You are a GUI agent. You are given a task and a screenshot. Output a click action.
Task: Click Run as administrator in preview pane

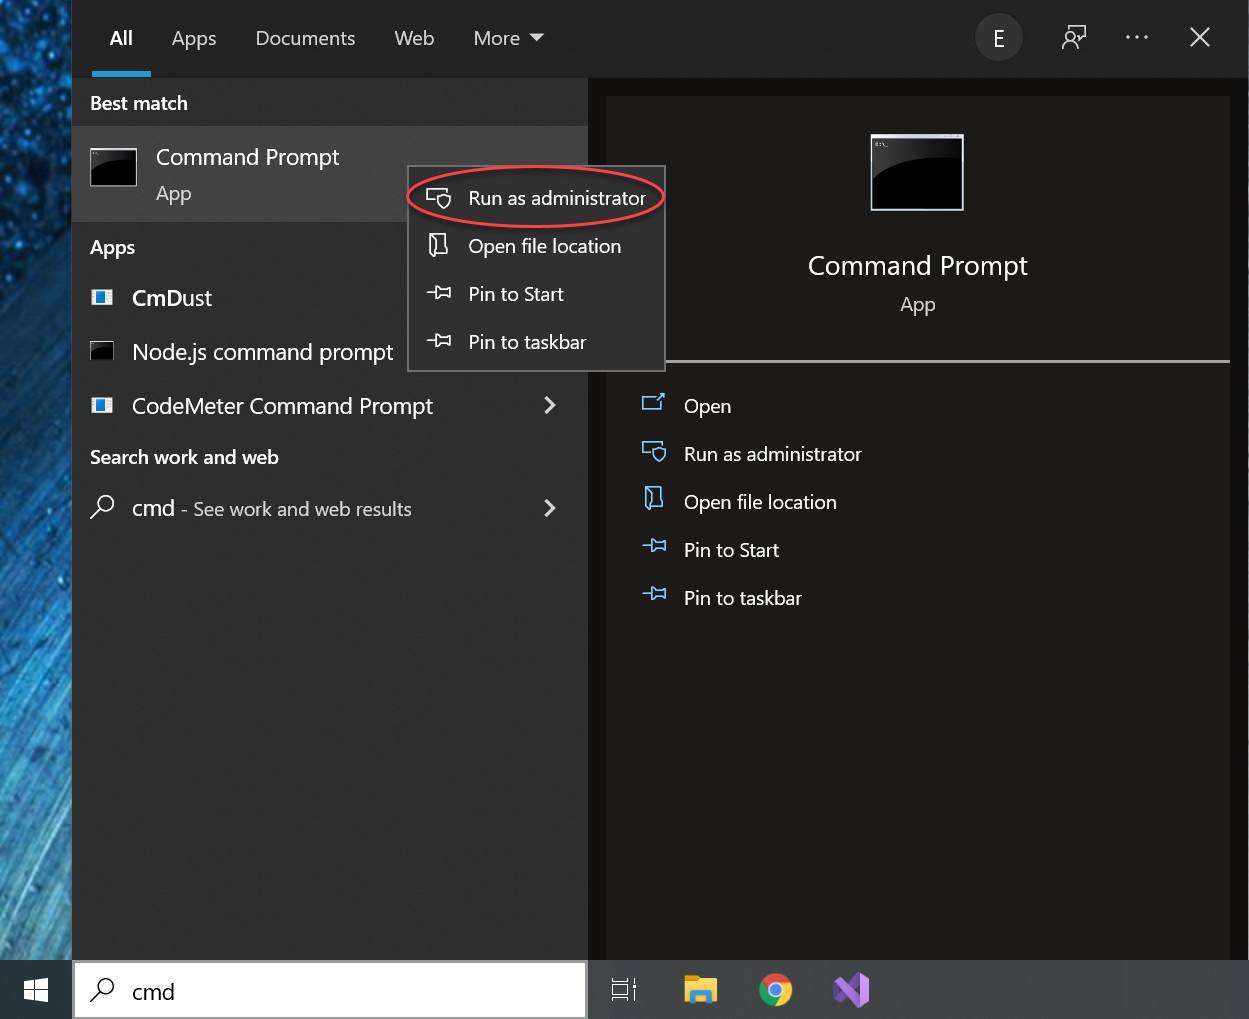click(x=772, y=454)
